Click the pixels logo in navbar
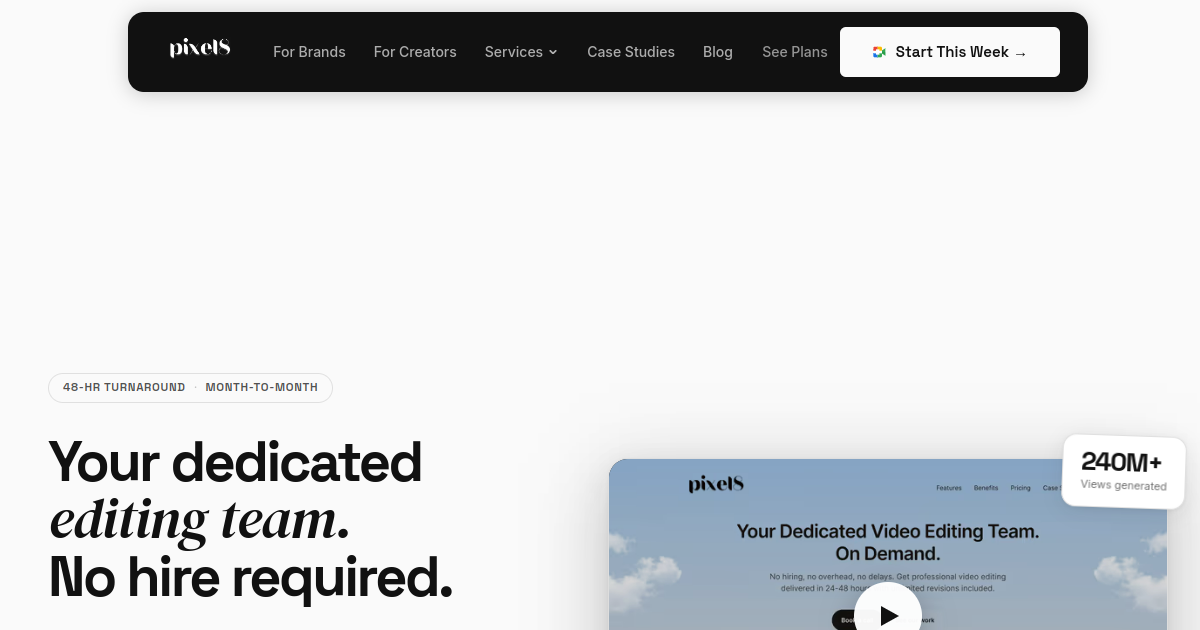1200x630 pixels. tap(200, 48)
